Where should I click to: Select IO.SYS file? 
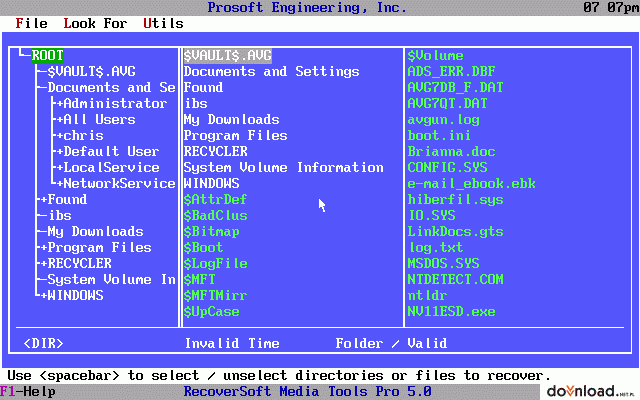click(x=432, y=216)
